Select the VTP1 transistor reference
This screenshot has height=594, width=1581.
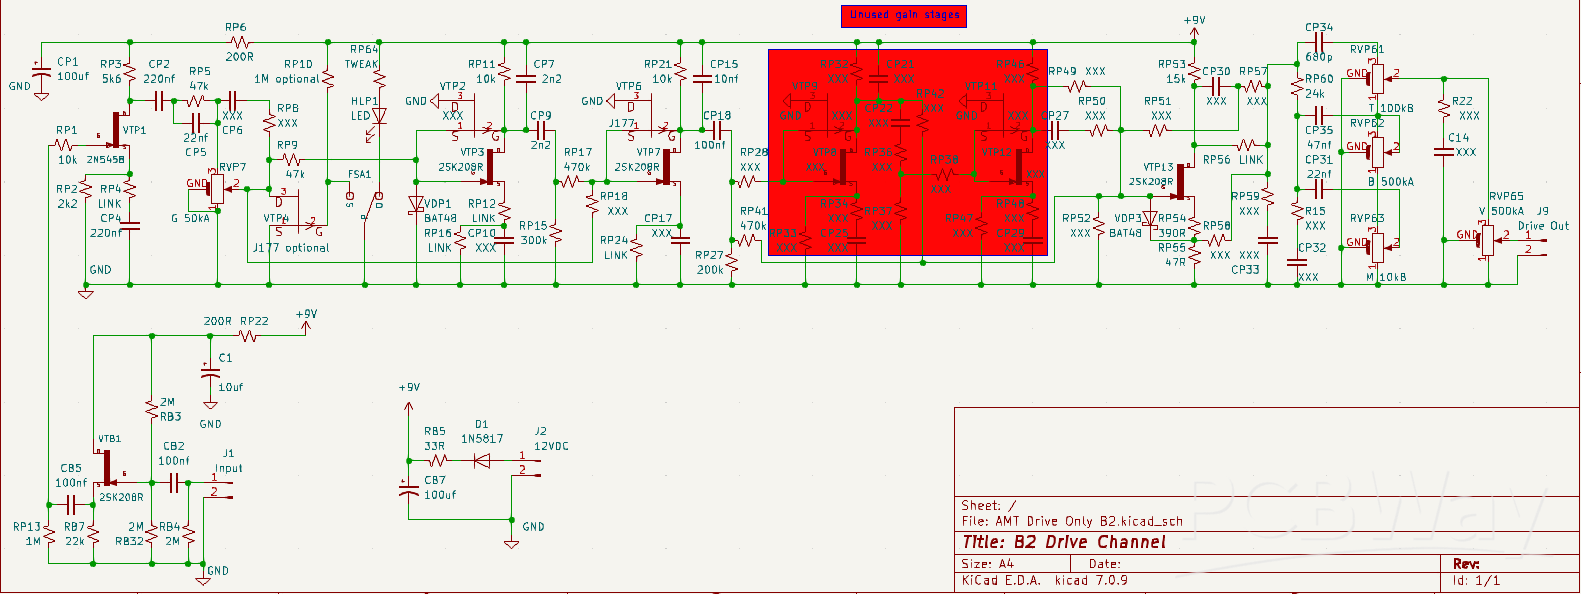[x=134, y=130]
